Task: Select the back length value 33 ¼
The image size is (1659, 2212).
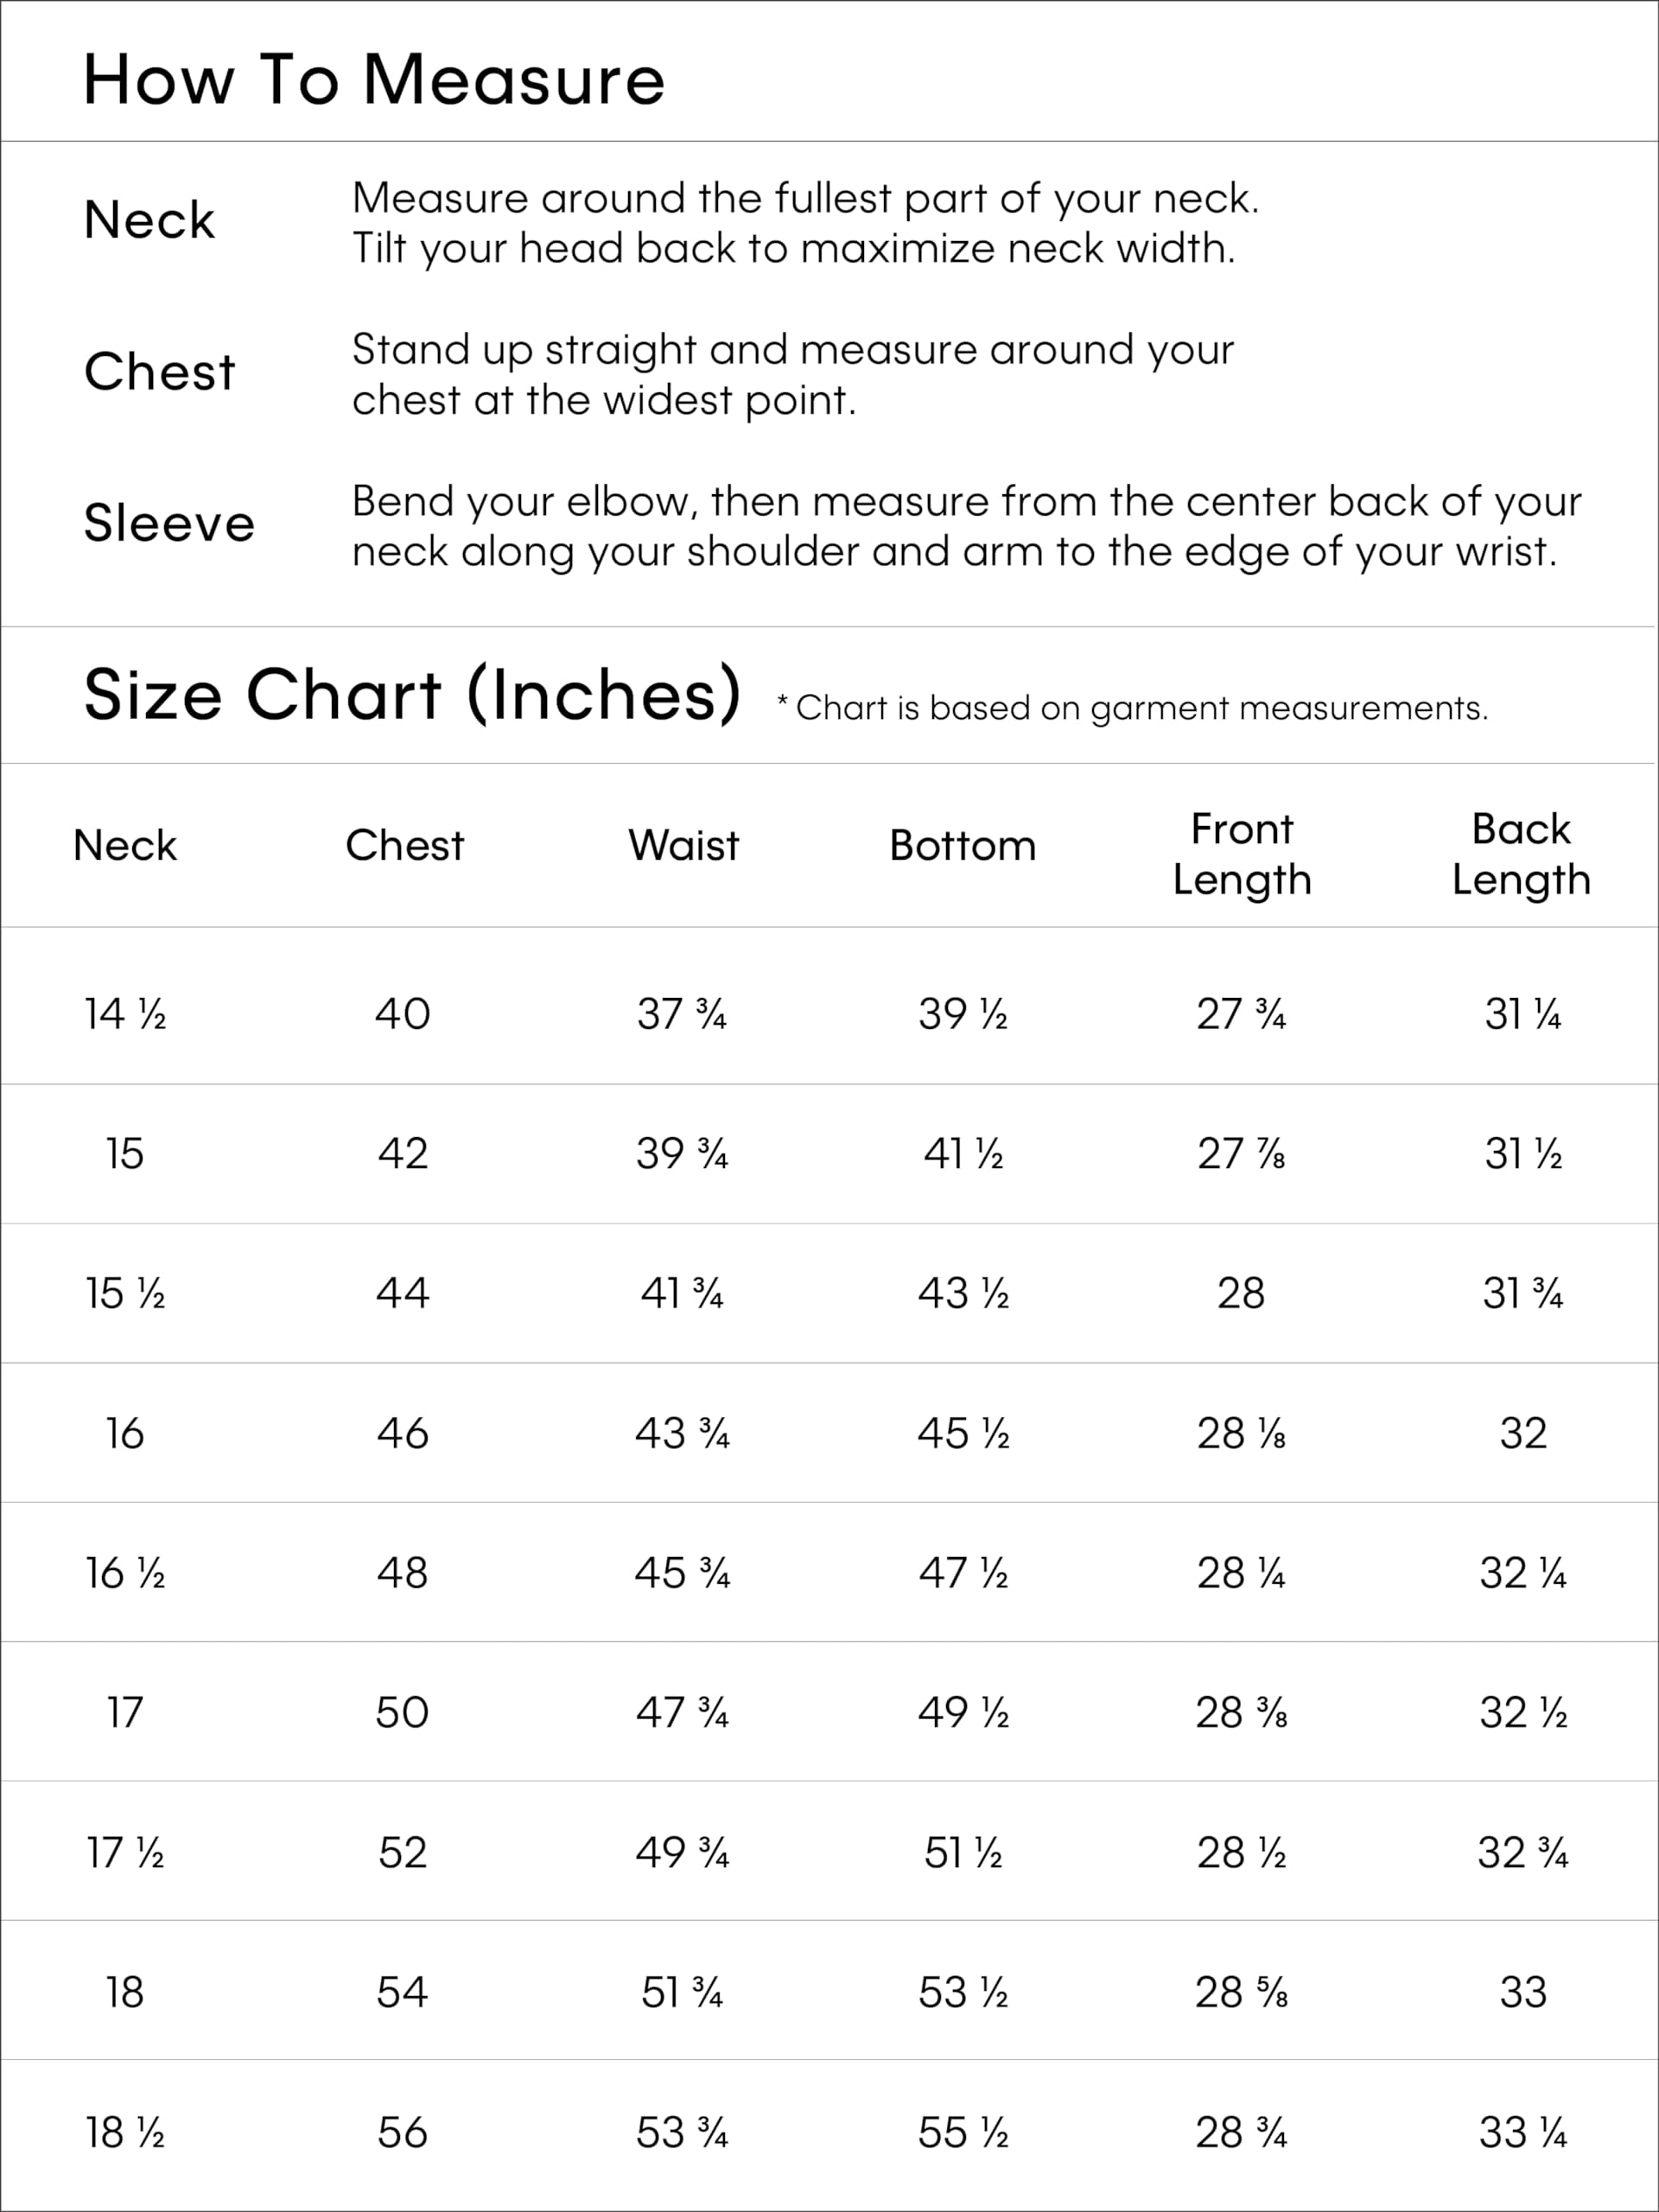Action: pyautogui.click(x=1522, y=2132)
